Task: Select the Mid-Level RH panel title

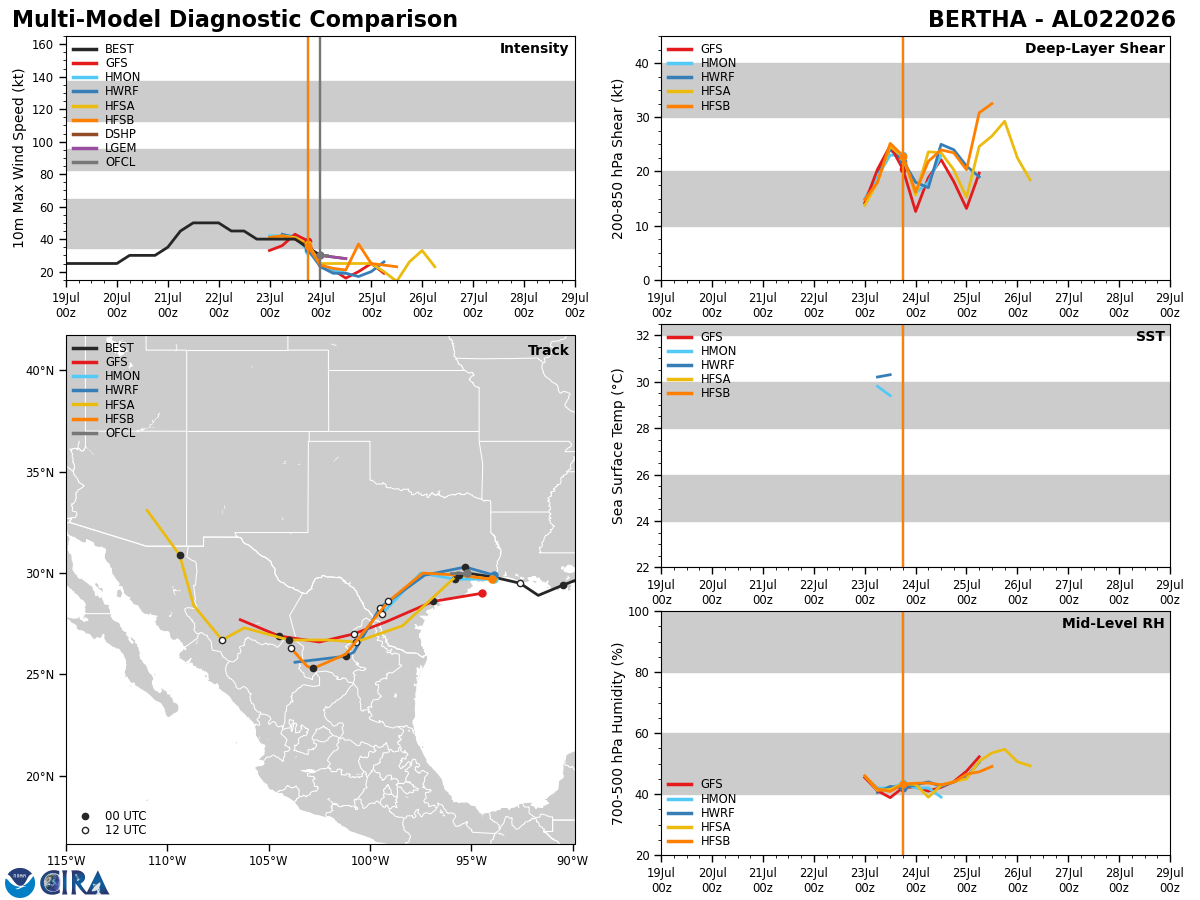Action: coord(1113,624)
